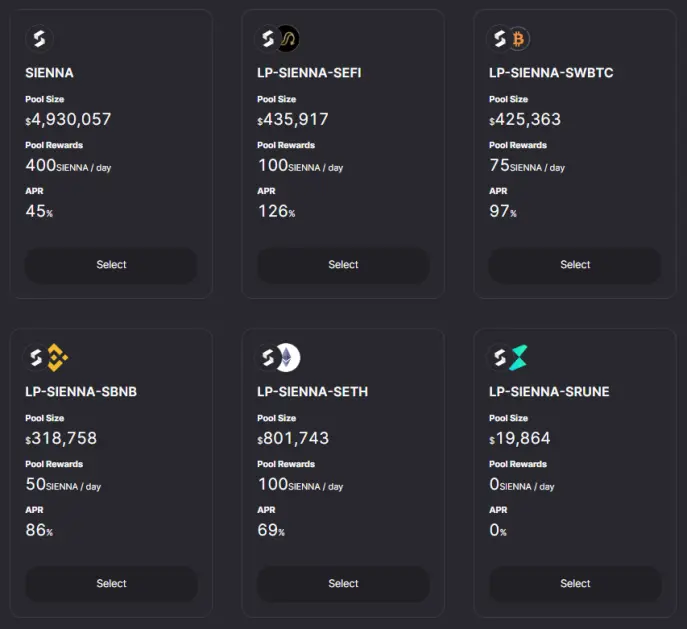Click the Sienna logo in the LP-SIENNA-SBNB card
The height and width of the screenshot is (629, 687).
pyautogui.click(x=36, y=357)
